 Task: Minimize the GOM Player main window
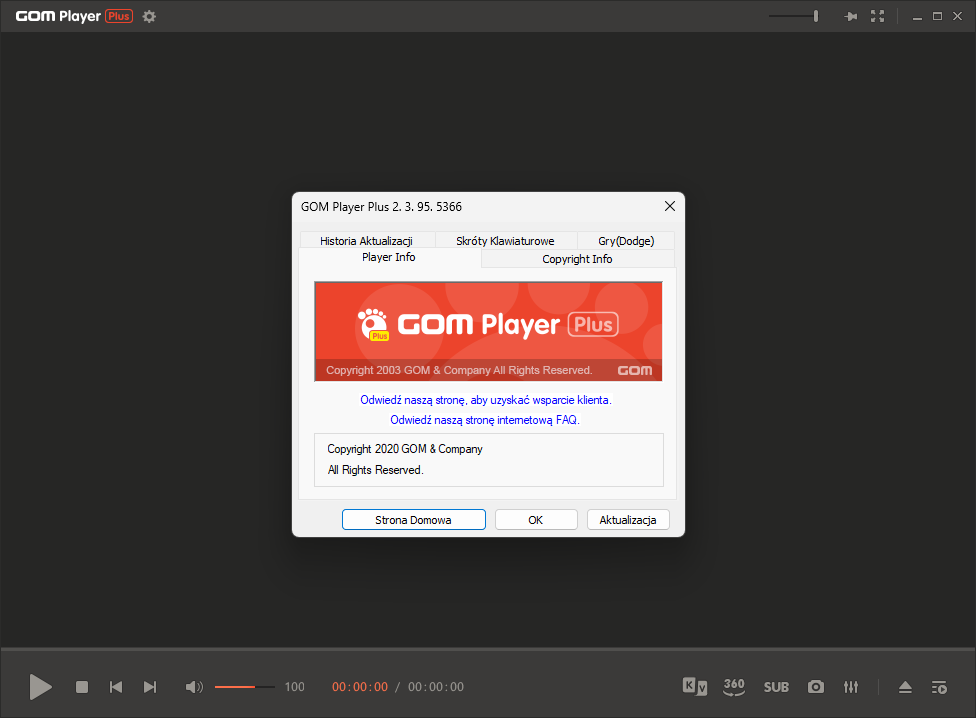pyautogui.click(x=916, y=17)
